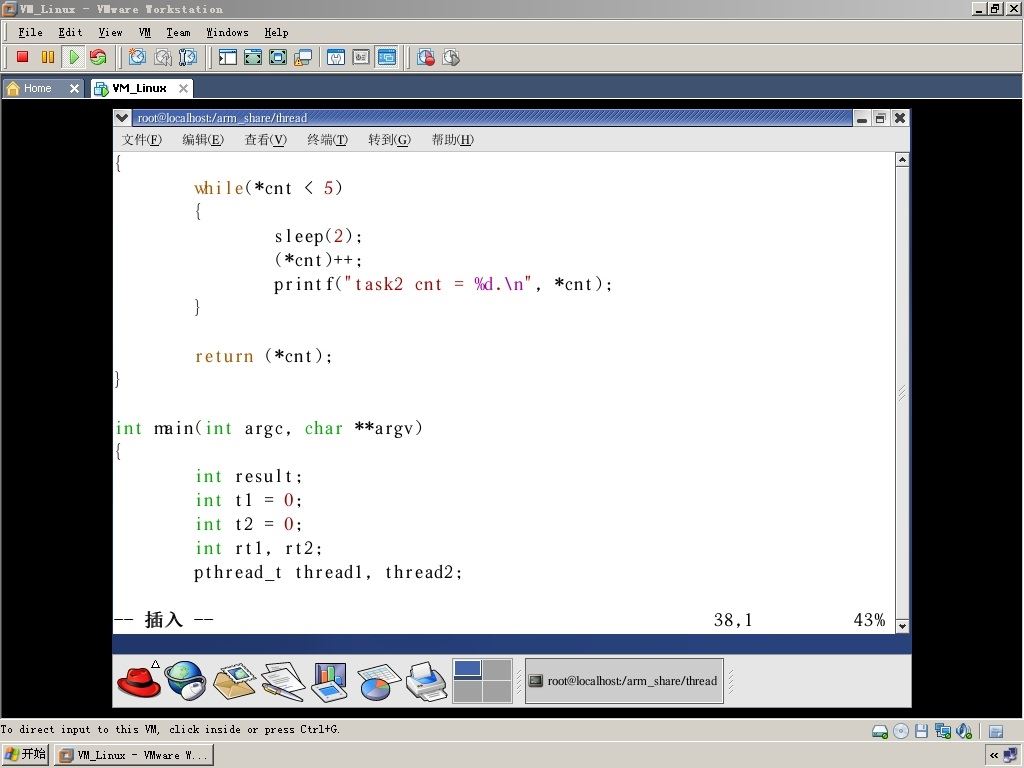Viewport: 1024px width, 768px height.
Task: Click the sound device status icon
Action: coord(963,731)
